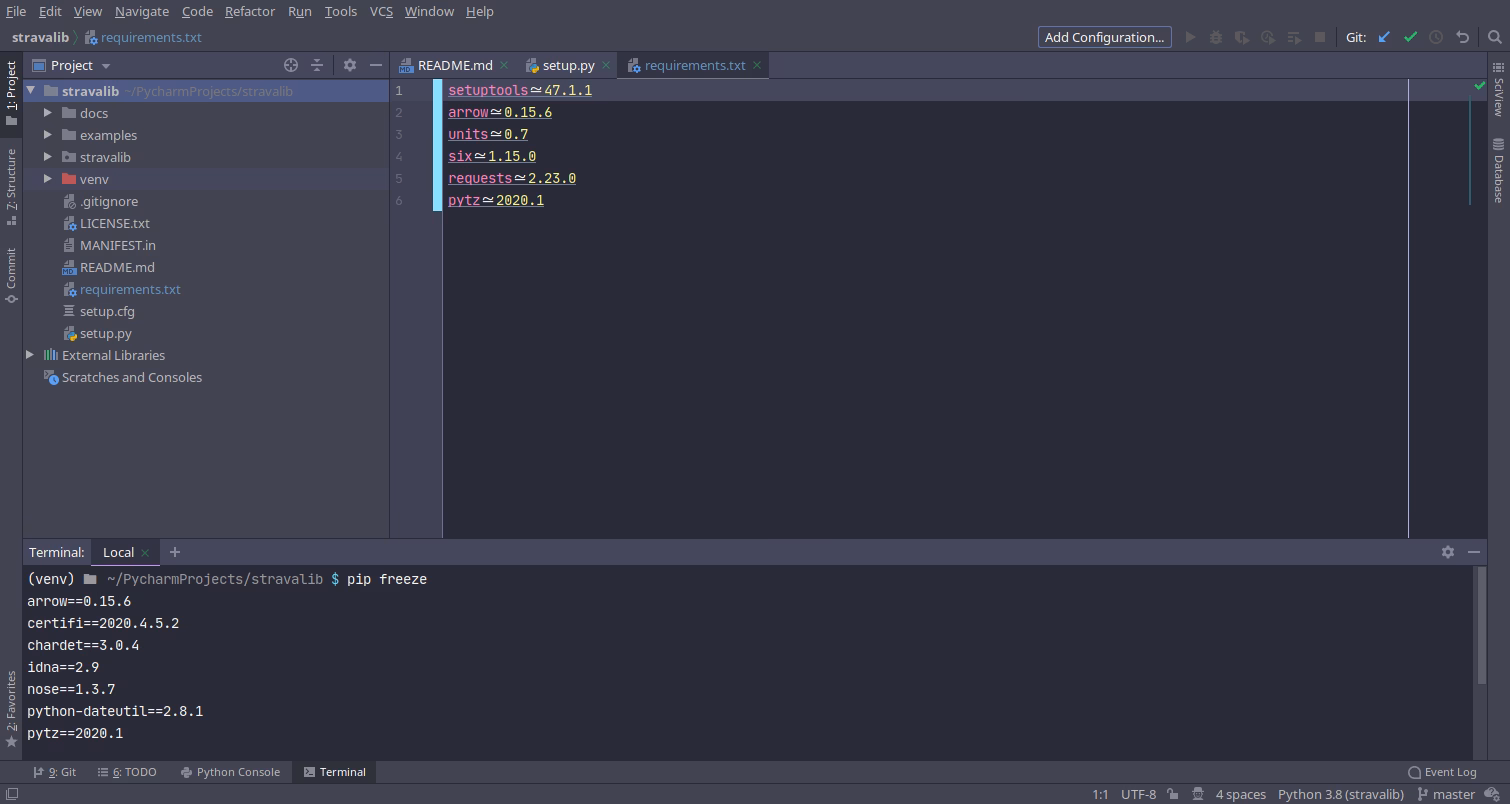Toggle soft-wrap via Terminal settings gear

coord(1448,551)
